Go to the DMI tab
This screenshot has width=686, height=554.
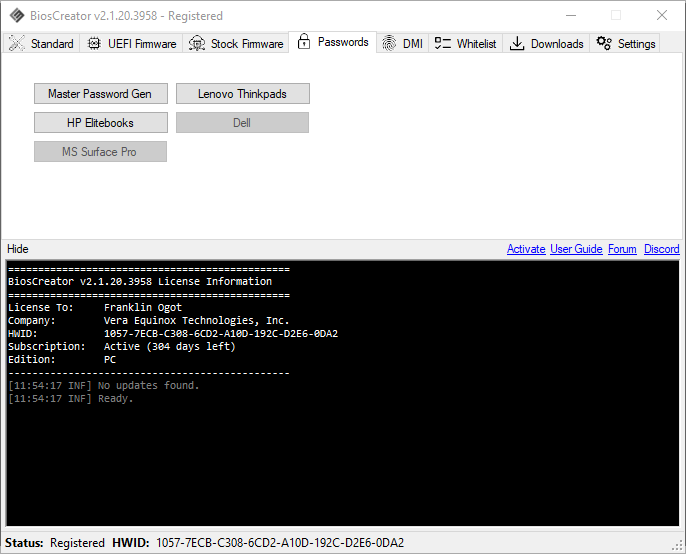(x=402, y=43)
